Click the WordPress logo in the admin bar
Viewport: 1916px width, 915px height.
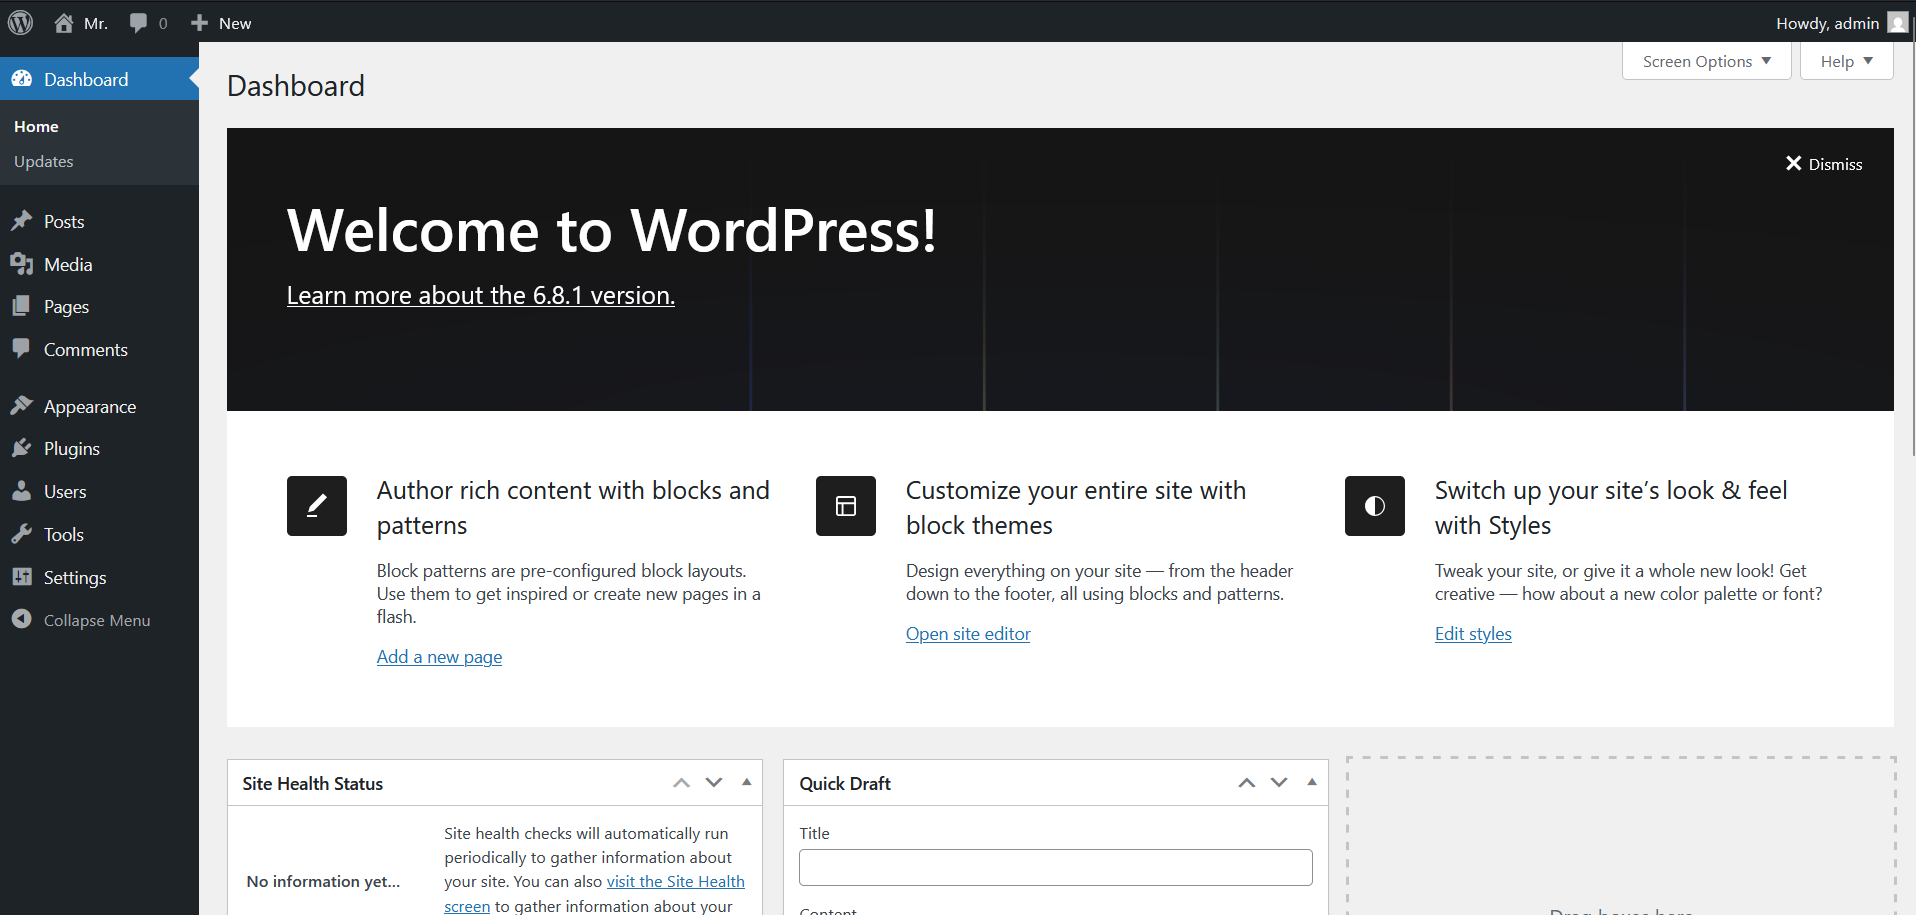coord(20,22)
